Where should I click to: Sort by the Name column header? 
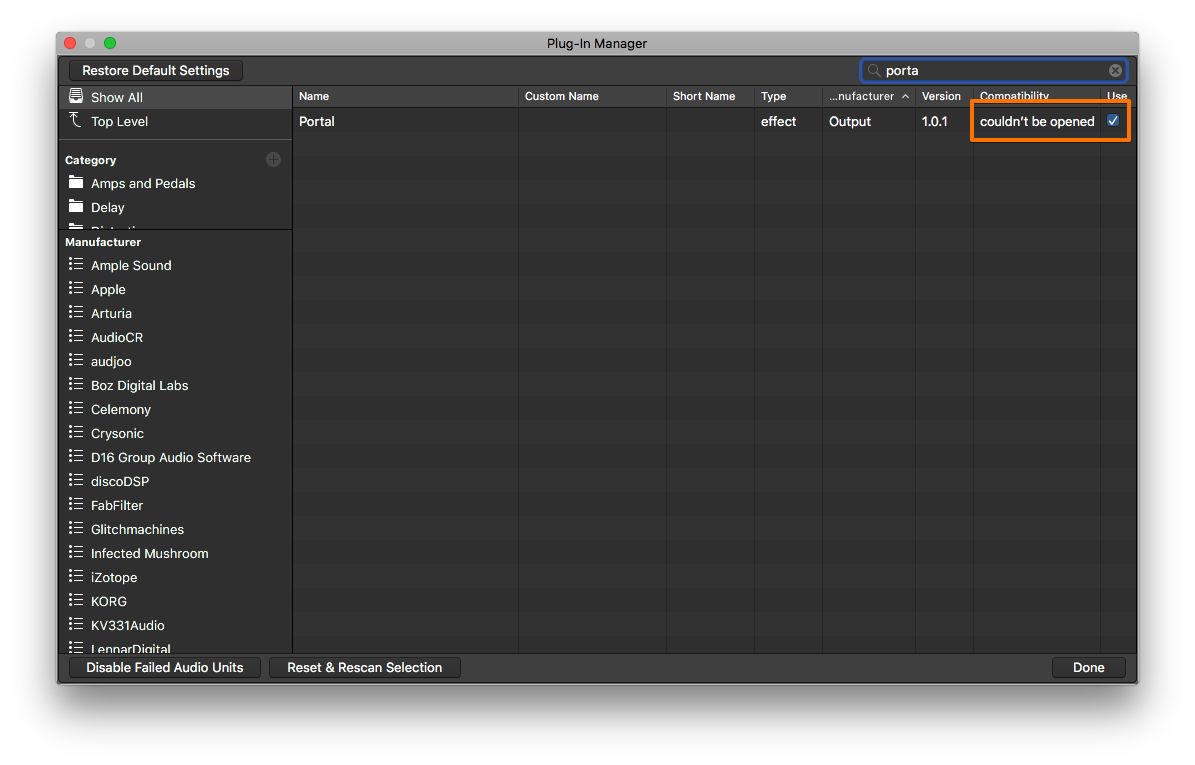[x=405, y=96]
